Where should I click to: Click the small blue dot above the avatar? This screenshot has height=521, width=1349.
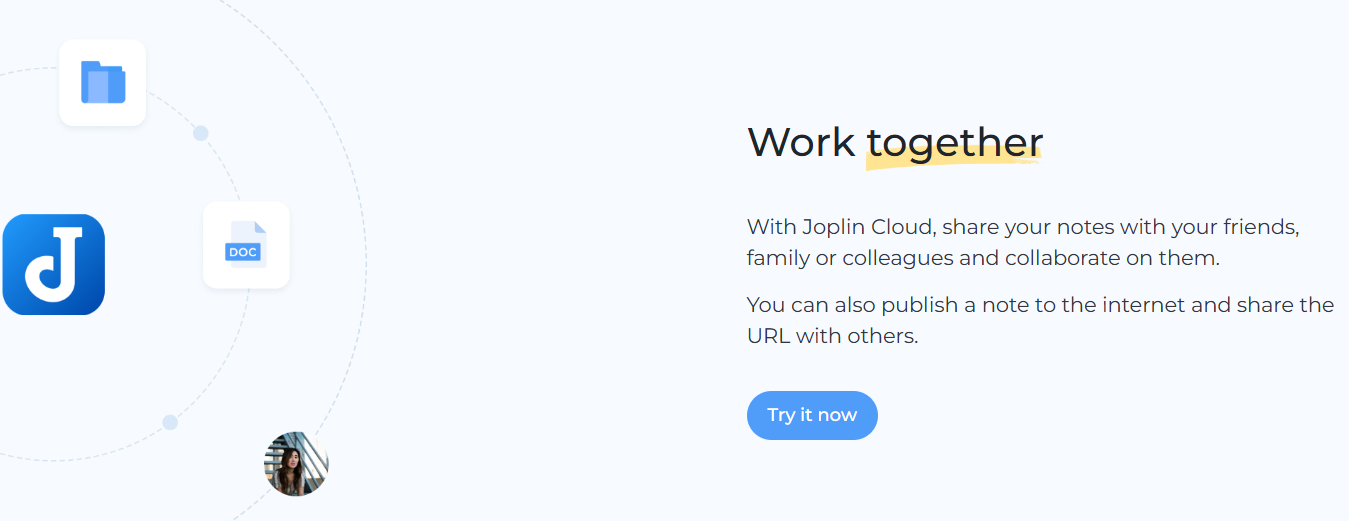click(170, 422)
